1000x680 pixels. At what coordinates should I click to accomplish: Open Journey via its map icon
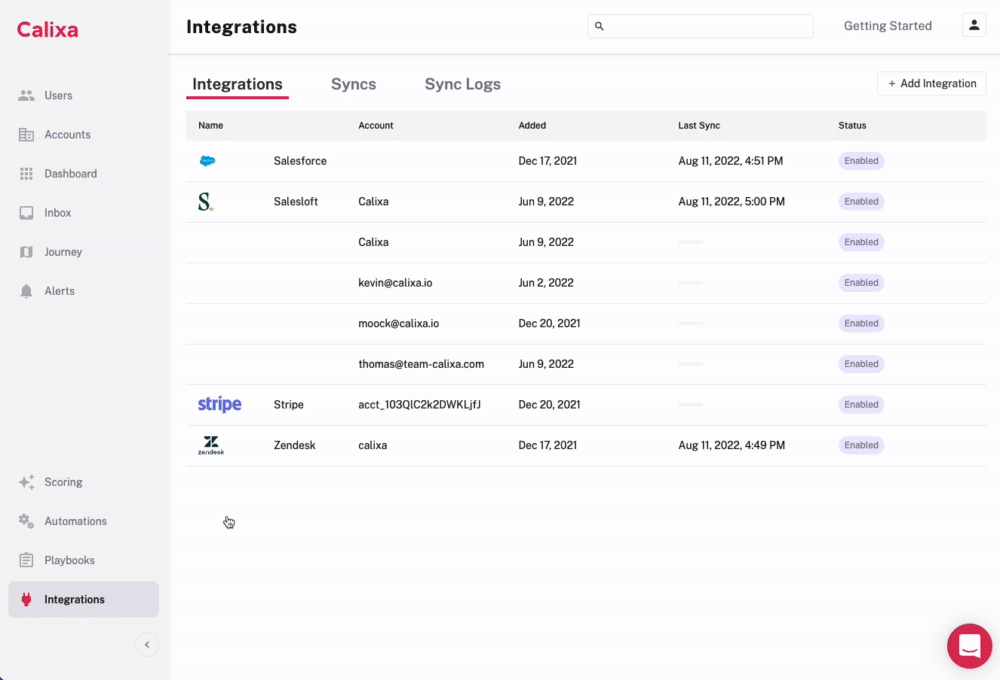tap(26, 252)
